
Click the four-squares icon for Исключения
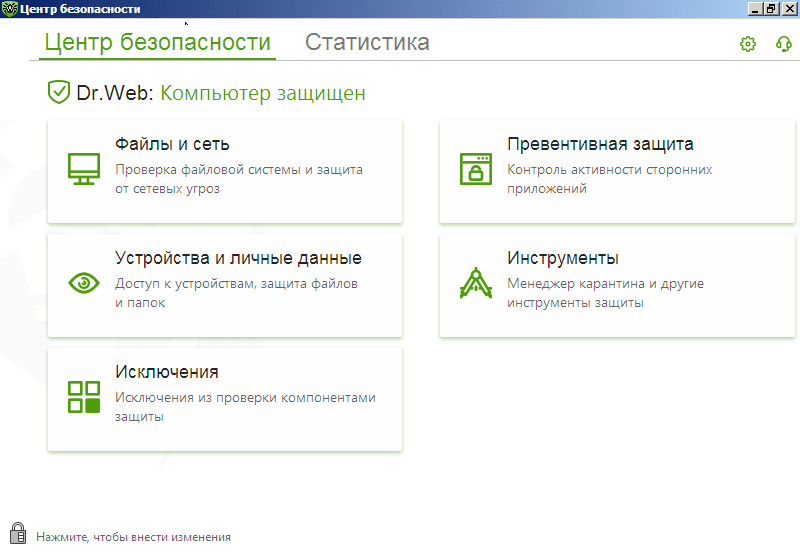84,397
